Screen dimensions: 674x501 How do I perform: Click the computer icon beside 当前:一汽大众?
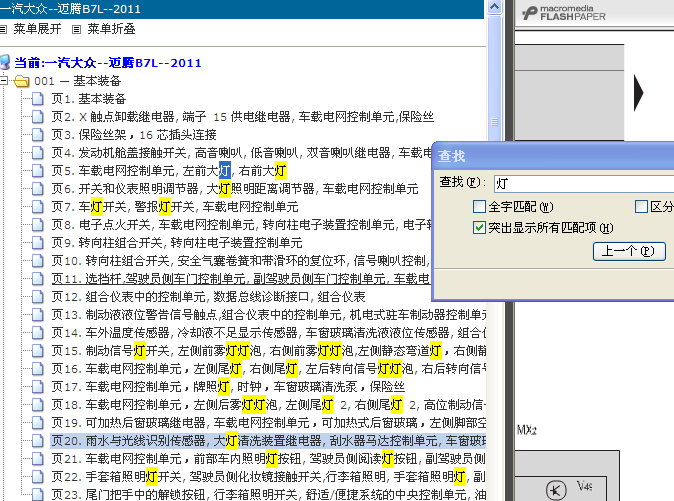tap(5, 62)
